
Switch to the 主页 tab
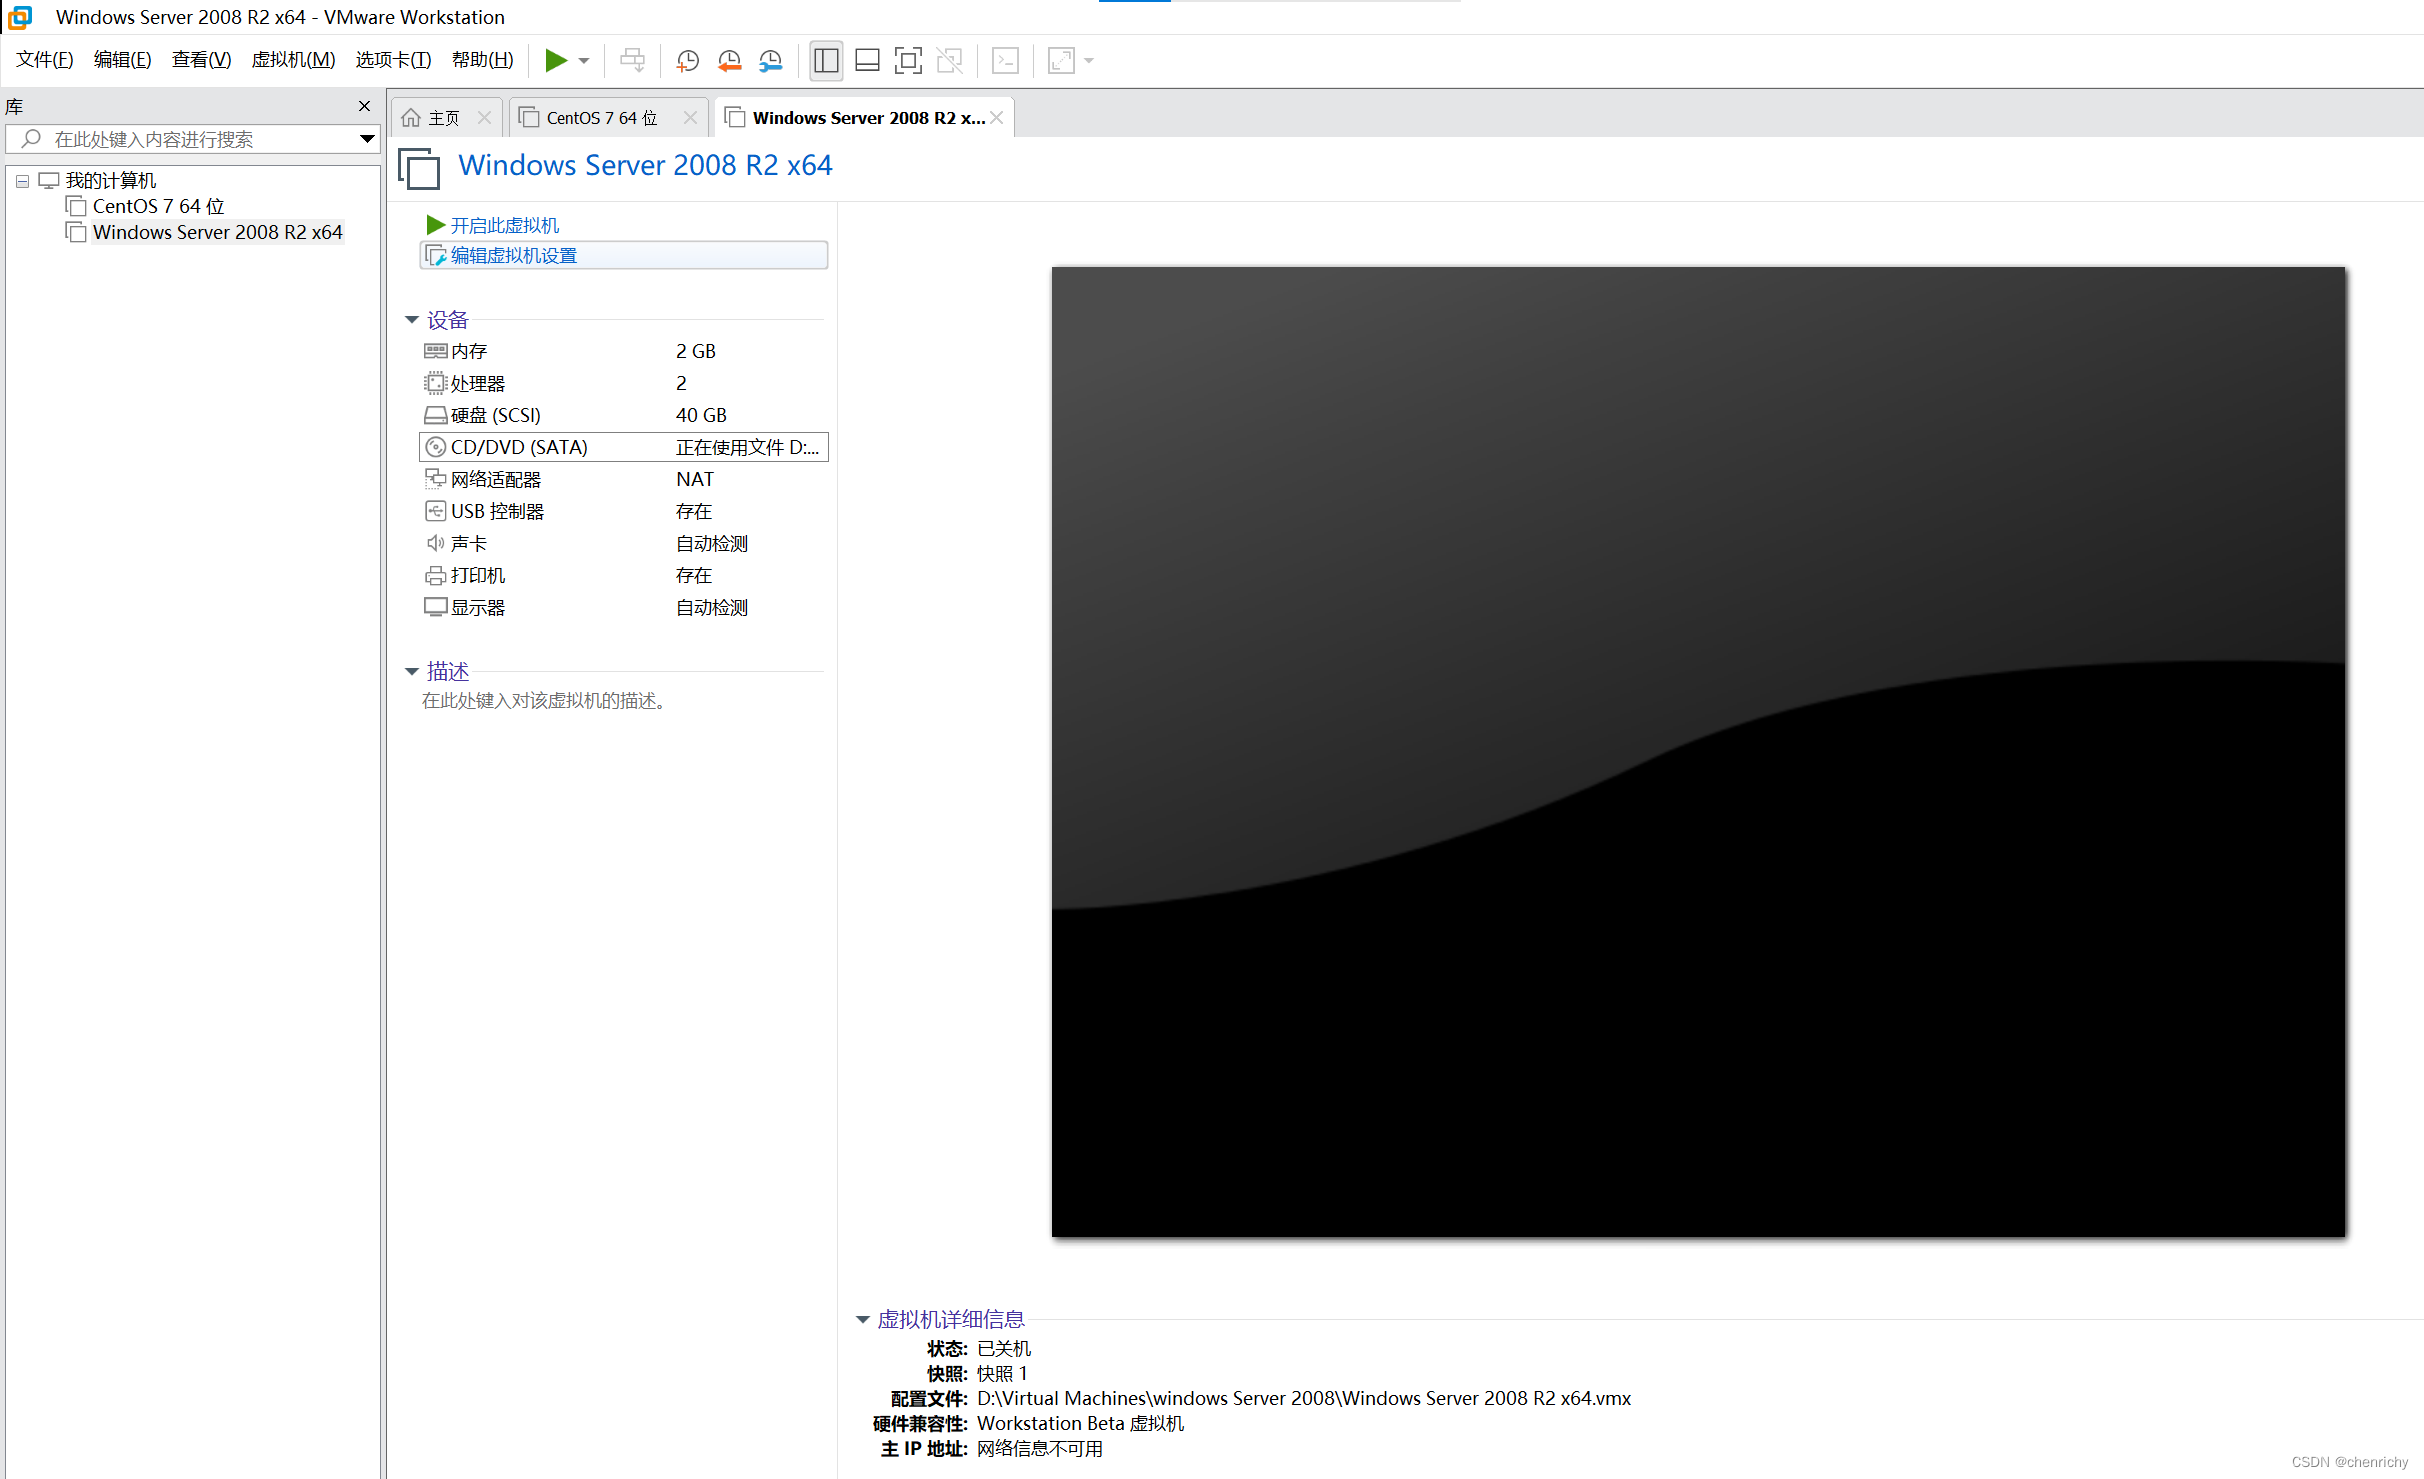[x=443, y=118]
